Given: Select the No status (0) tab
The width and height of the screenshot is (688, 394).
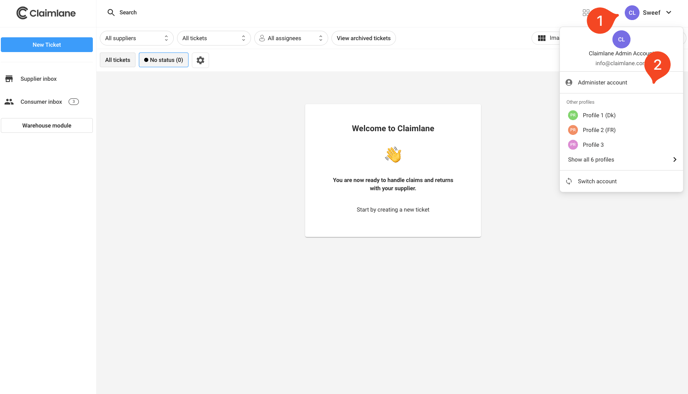Looking at the screenshot, I should coord(164,60).
